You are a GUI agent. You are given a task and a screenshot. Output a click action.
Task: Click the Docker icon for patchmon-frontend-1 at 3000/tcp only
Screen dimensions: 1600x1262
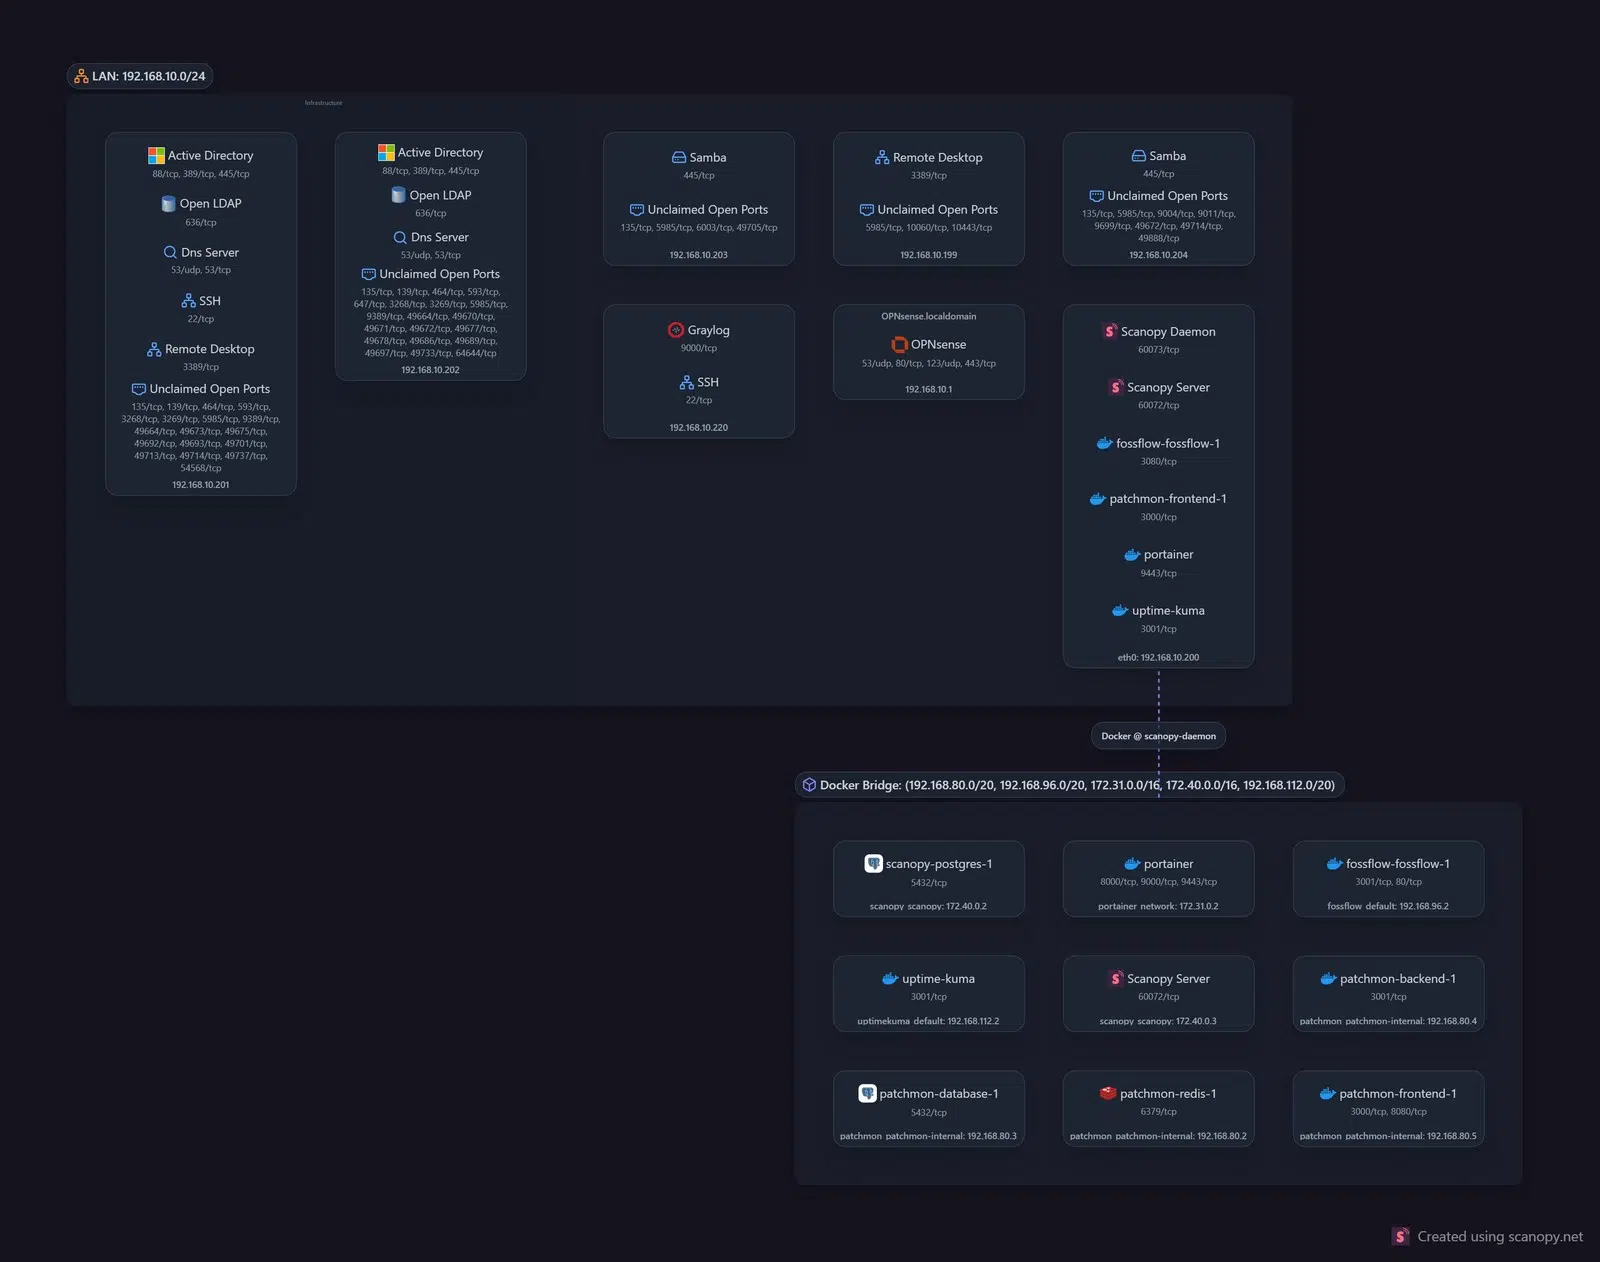[x=1097, y=499]
